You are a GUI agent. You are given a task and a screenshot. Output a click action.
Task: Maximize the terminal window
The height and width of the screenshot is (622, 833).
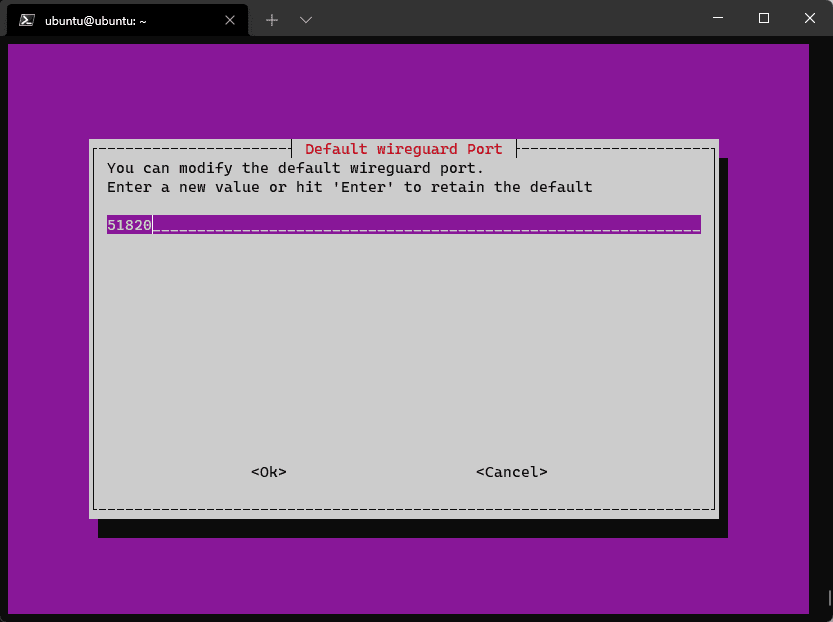[764, 18]
